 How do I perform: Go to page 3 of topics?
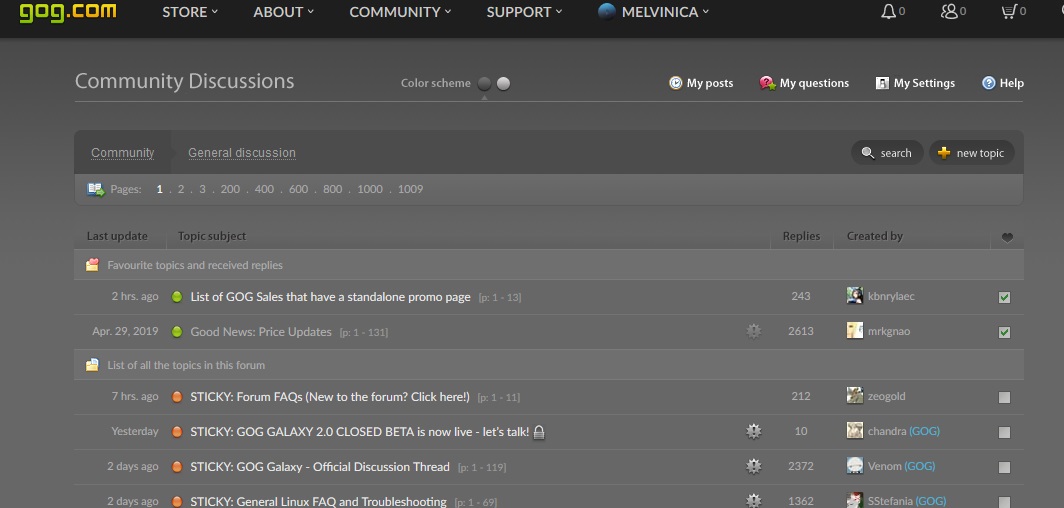point(202,189)
